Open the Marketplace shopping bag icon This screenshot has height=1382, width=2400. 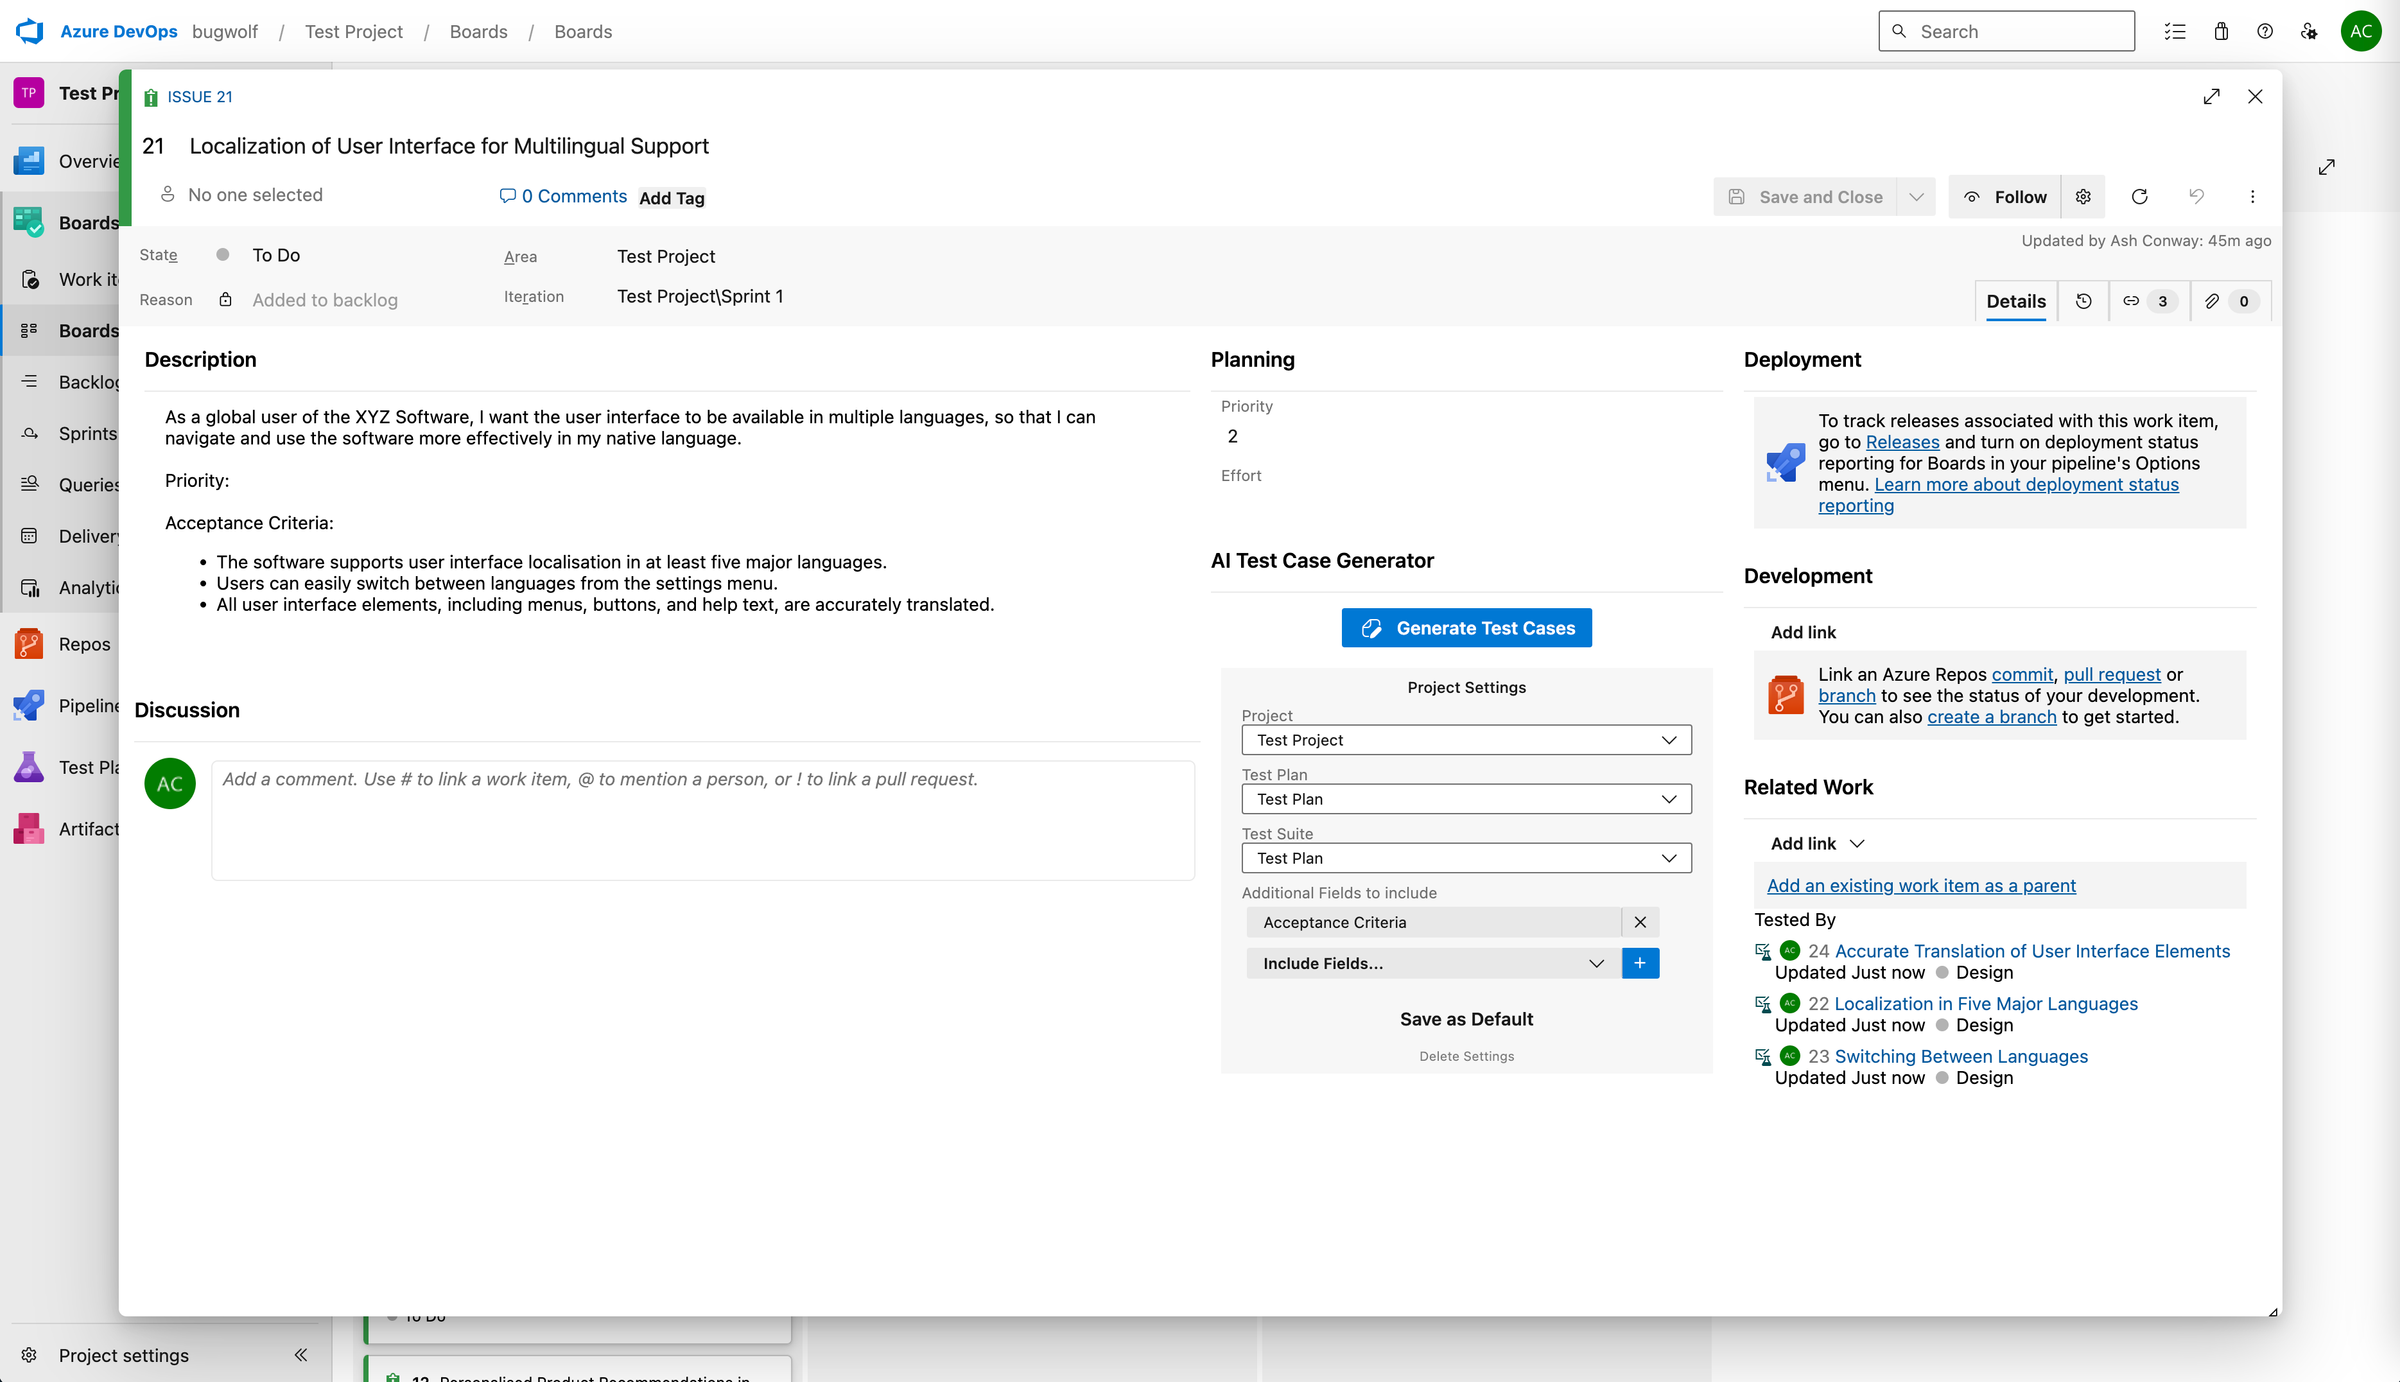click(x=2221, y=31)
